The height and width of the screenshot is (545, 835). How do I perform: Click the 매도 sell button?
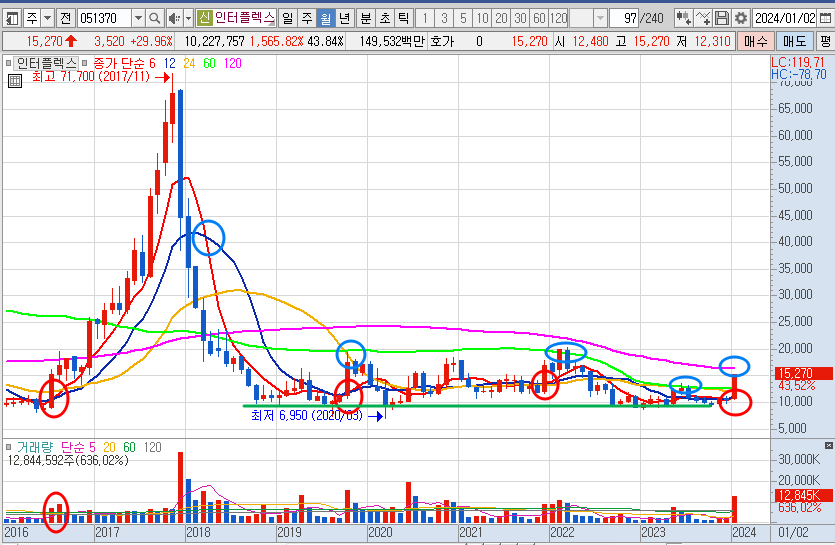click(x=794, y=41)
